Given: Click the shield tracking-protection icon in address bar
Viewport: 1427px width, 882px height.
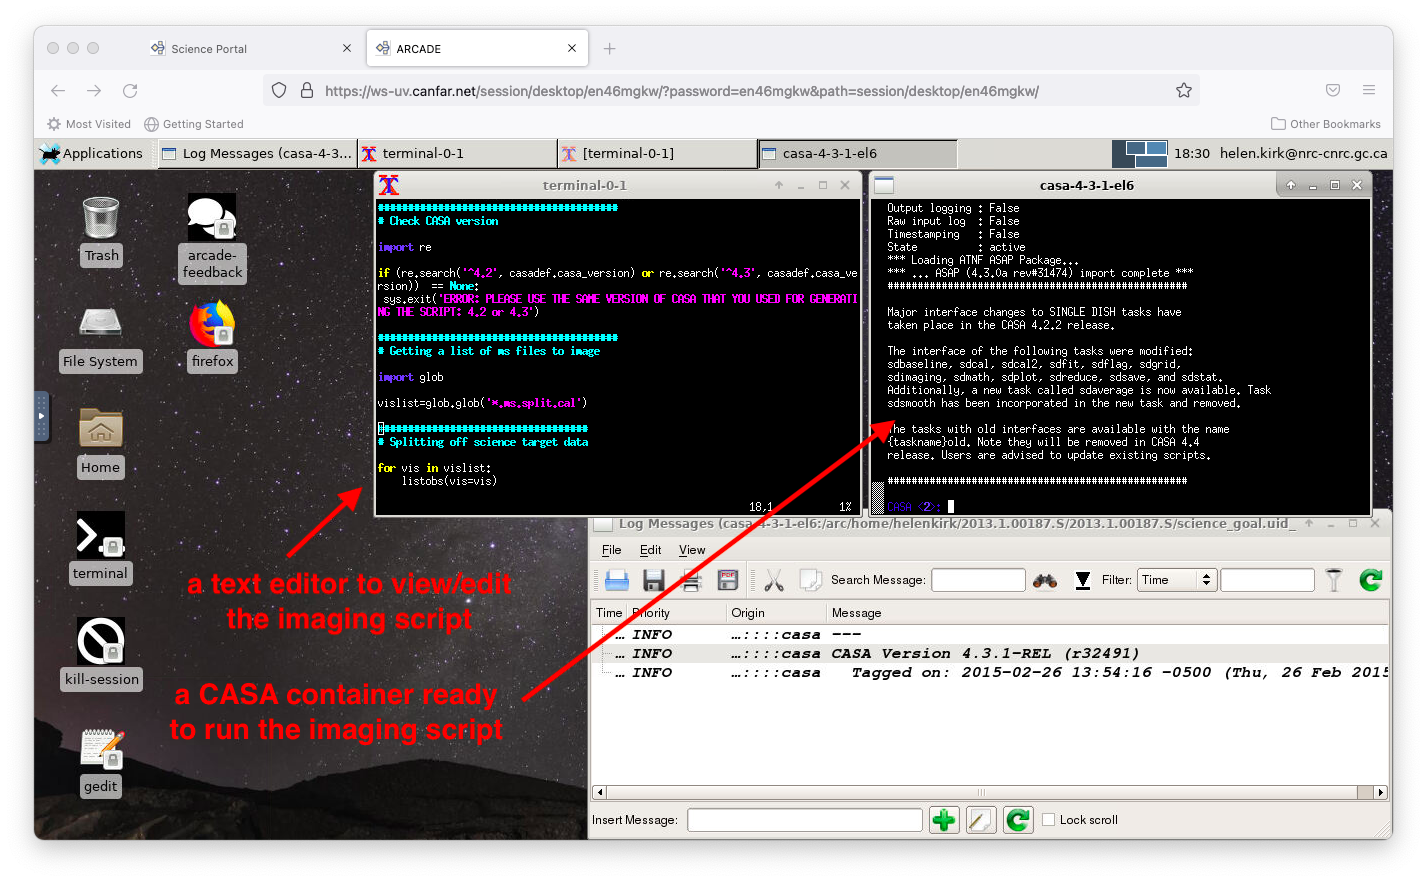Looking at the screenshot, I should (279, 90).
